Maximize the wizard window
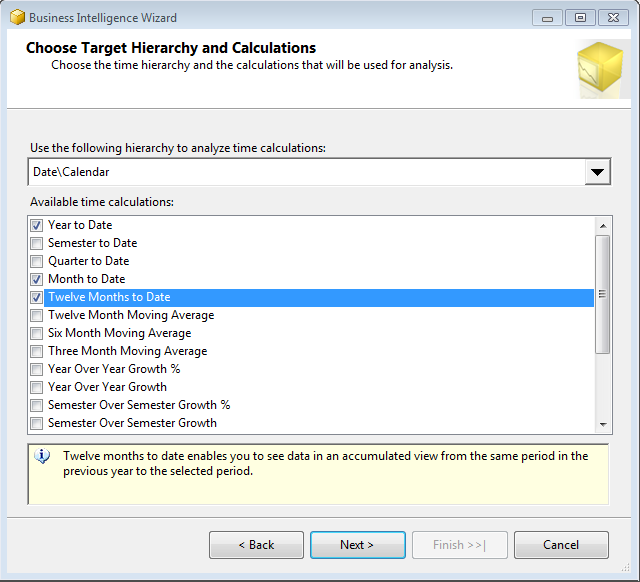640x582 pixels. coord(579,17)
